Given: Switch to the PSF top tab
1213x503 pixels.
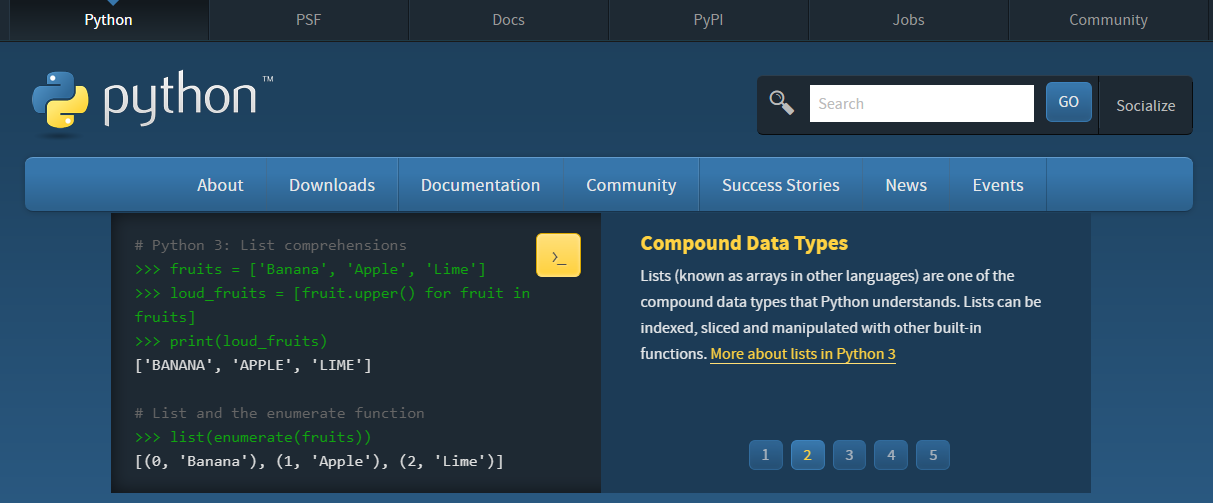Looking at the screenshot, I should click(x=308, y=20).
